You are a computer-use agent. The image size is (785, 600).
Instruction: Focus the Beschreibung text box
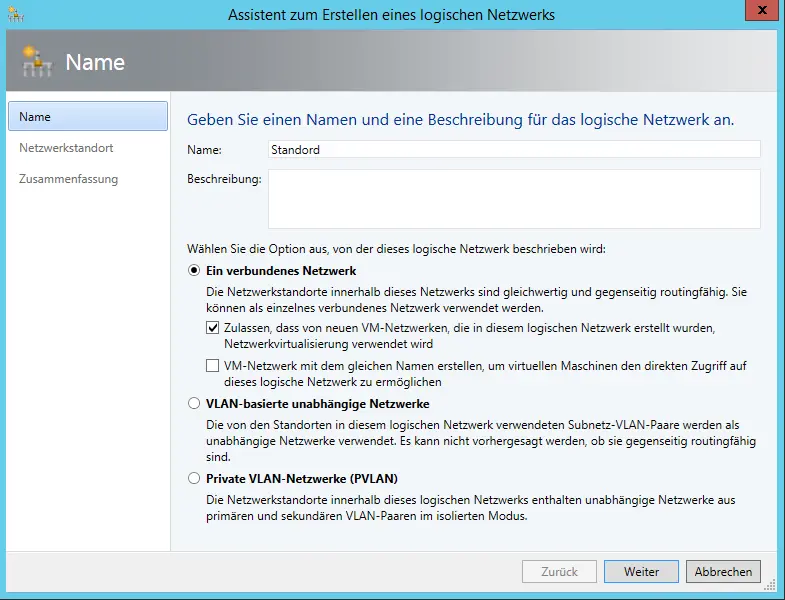point(514,198)
